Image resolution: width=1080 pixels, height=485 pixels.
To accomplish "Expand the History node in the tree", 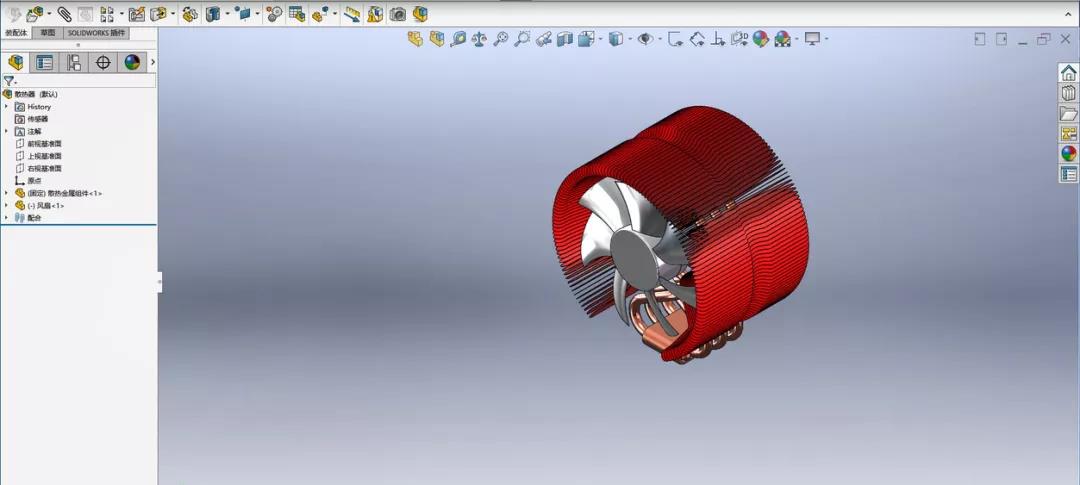I will [6, 106].
